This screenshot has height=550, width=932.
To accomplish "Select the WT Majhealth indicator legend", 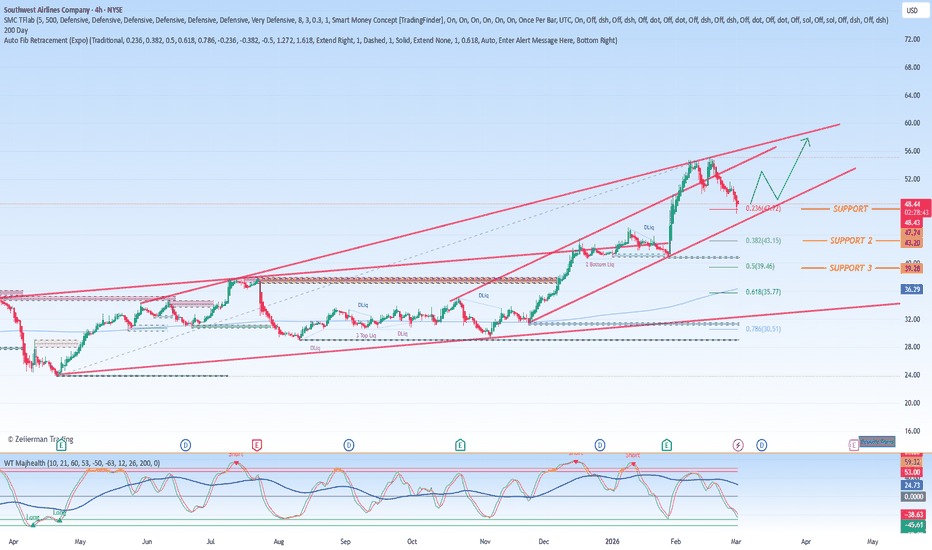I will click(82, 463).
